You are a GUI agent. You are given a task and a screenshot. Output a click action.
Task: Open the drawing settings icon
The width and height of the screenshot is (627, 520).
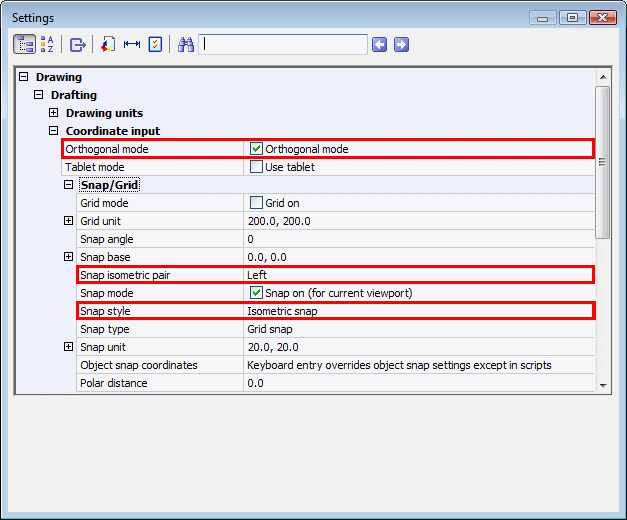[108, 44]
